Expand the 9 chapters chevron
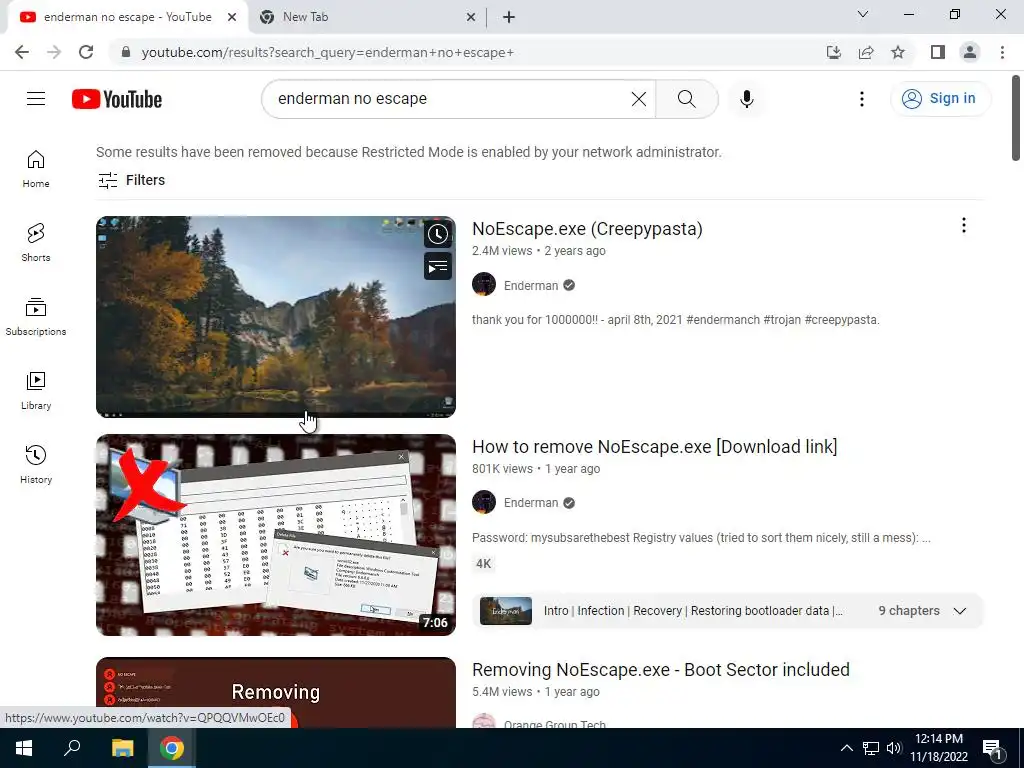The image size is (1024, 768). click(x=960, y=611)
